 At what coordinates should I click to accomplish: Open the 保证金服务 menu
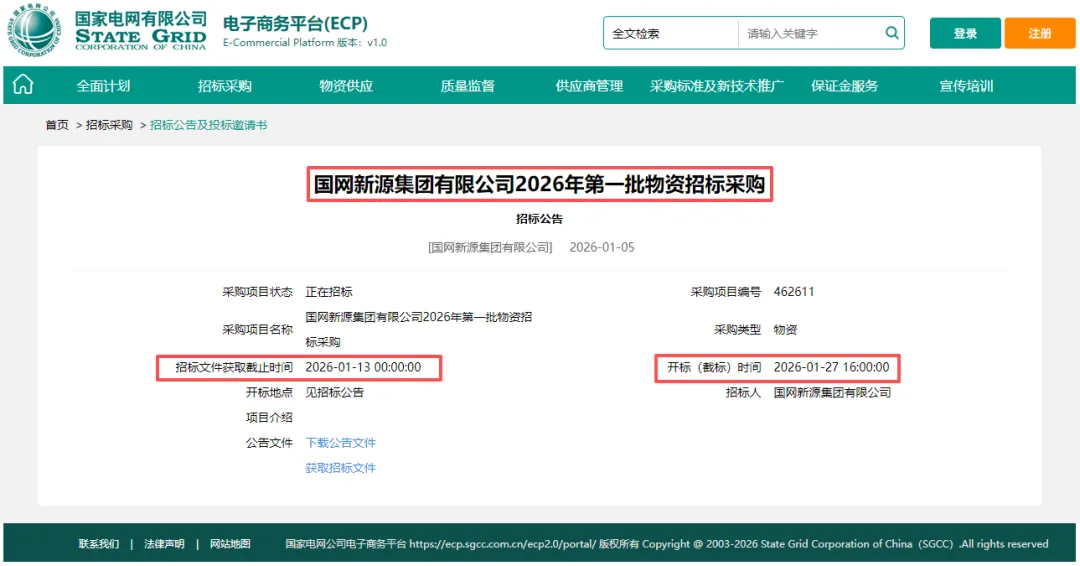(844, 86)
